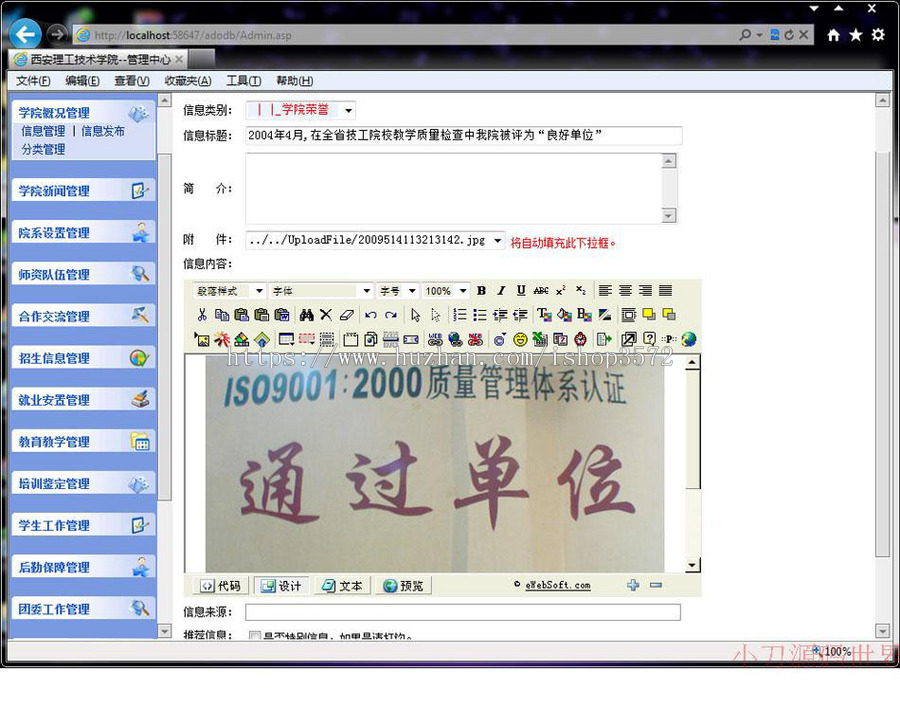Open the 段落样式 paragraph style dropdown

pos(259,291)
